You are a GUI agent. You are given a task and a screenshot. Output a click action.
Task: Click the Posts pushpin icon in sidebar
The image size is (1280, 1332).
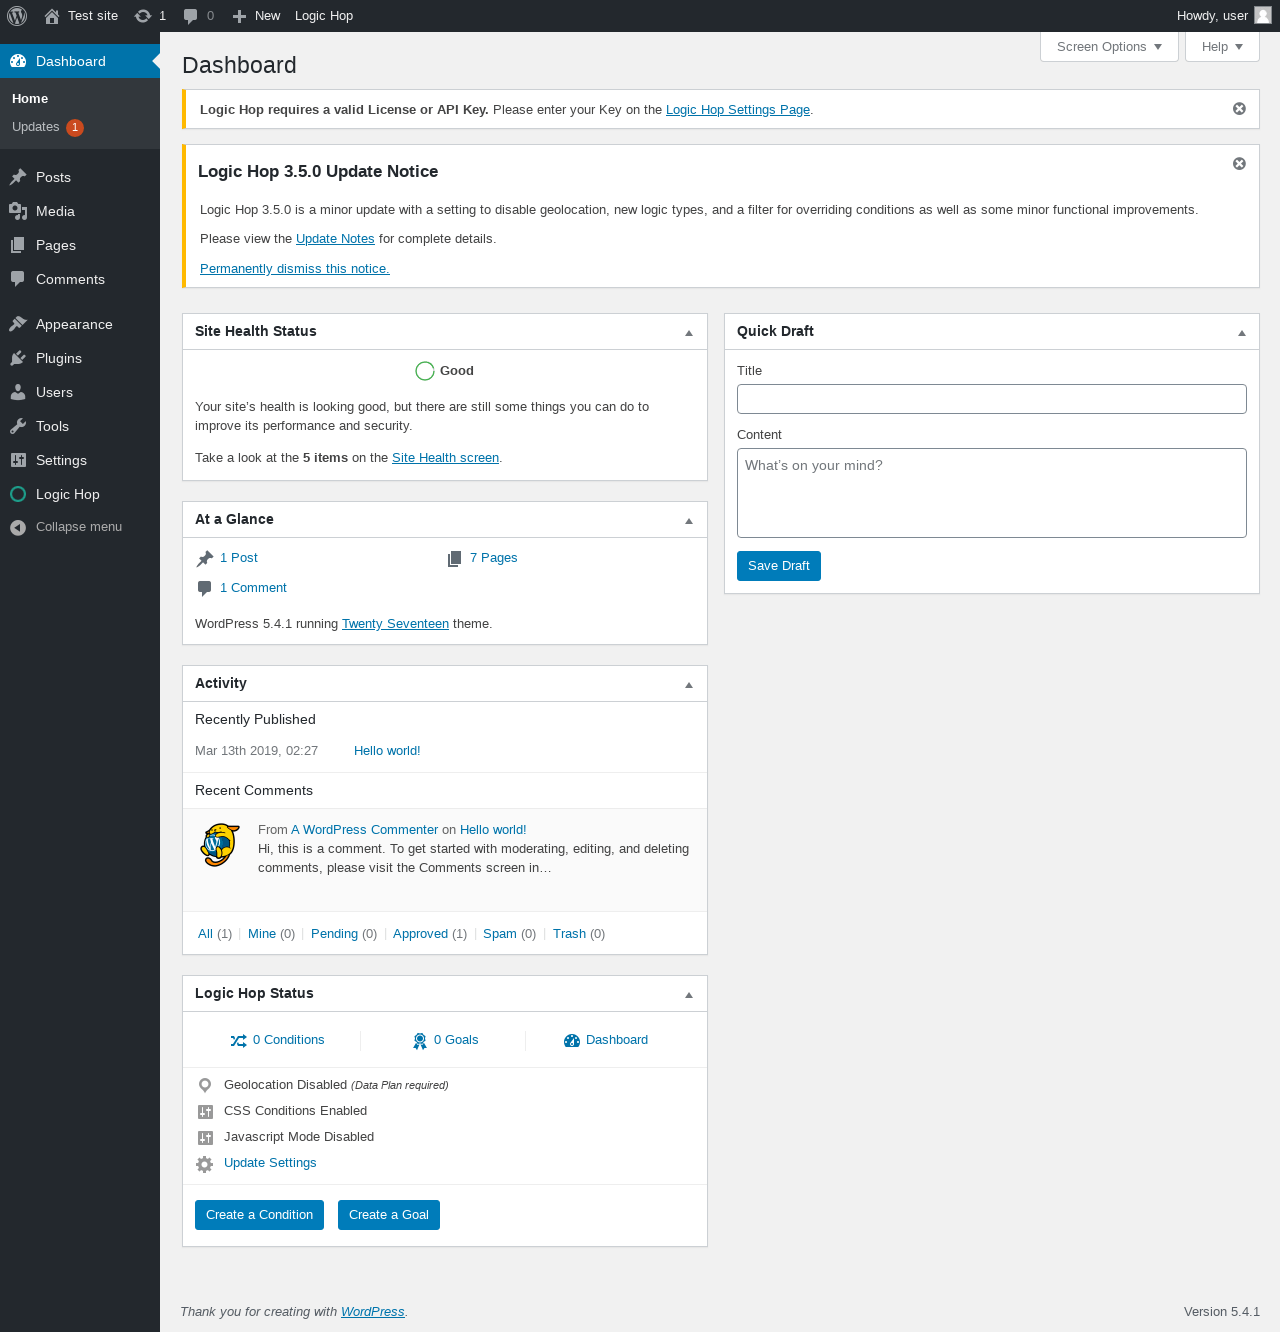tap(18, 177)
